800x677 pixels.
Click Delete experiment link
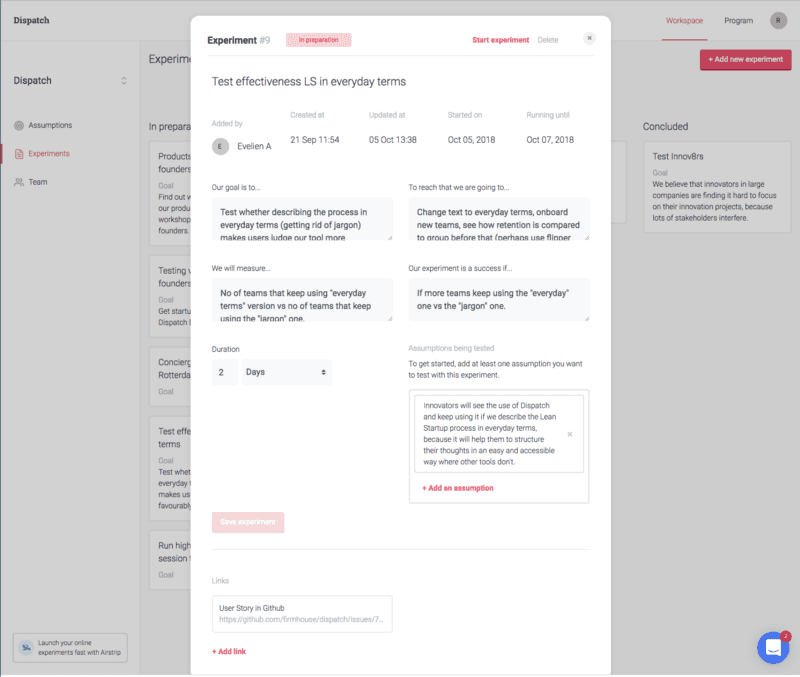548,40
